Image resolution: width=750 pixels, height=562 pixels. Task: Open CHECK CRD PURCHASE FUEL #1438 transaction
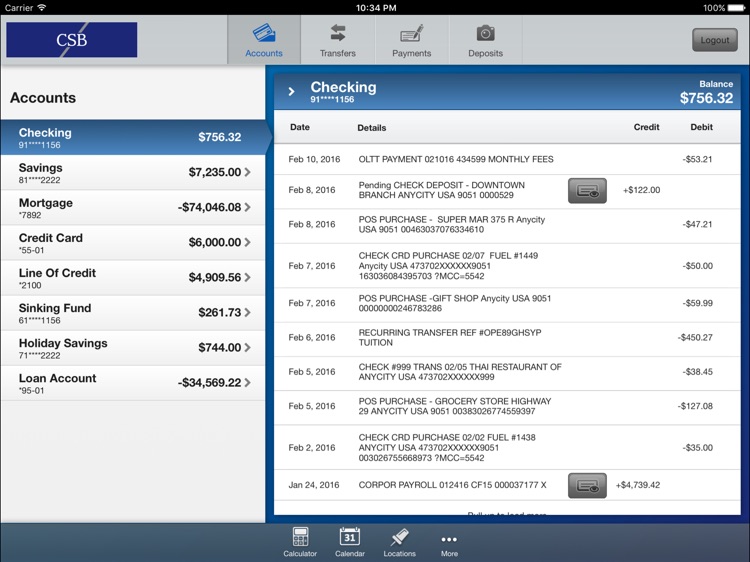pos(507,448)
